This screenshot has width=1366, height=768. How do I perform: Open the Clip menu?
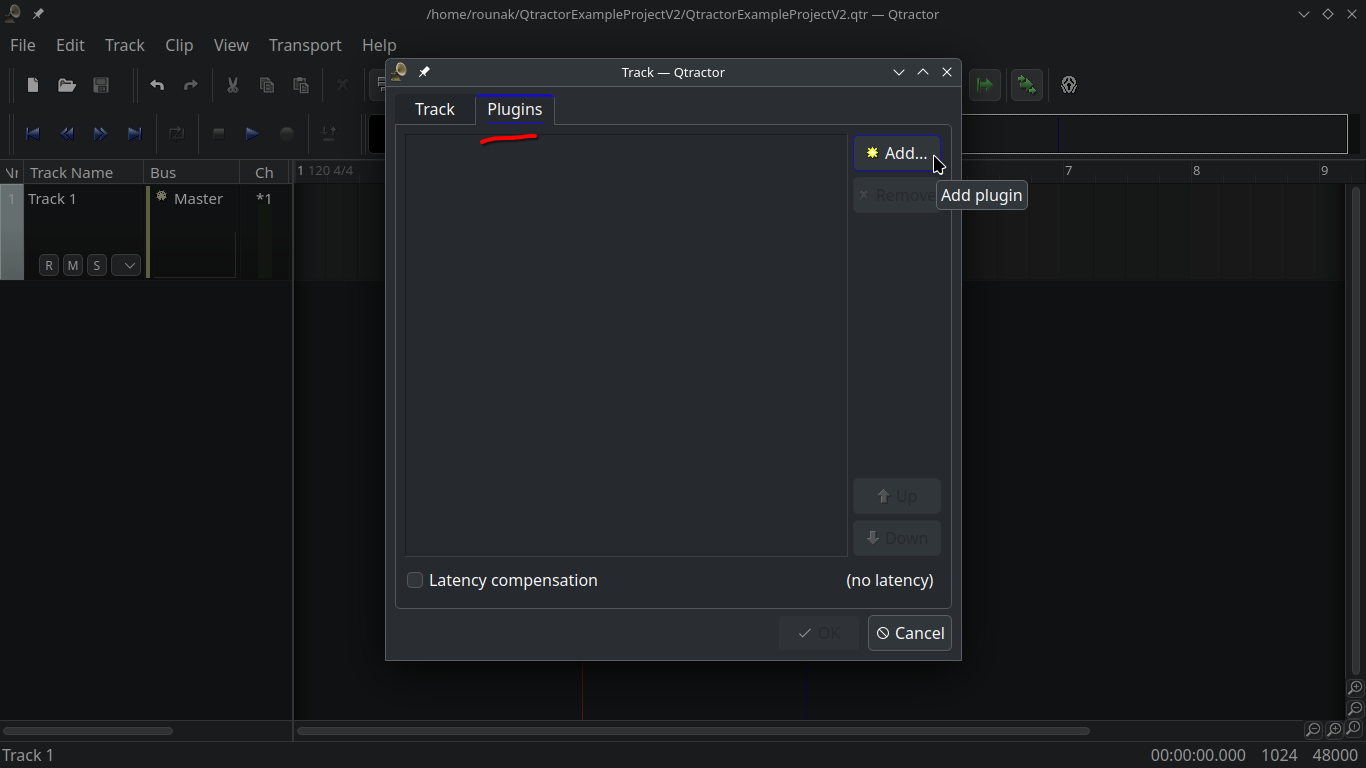tap(179, 45)
